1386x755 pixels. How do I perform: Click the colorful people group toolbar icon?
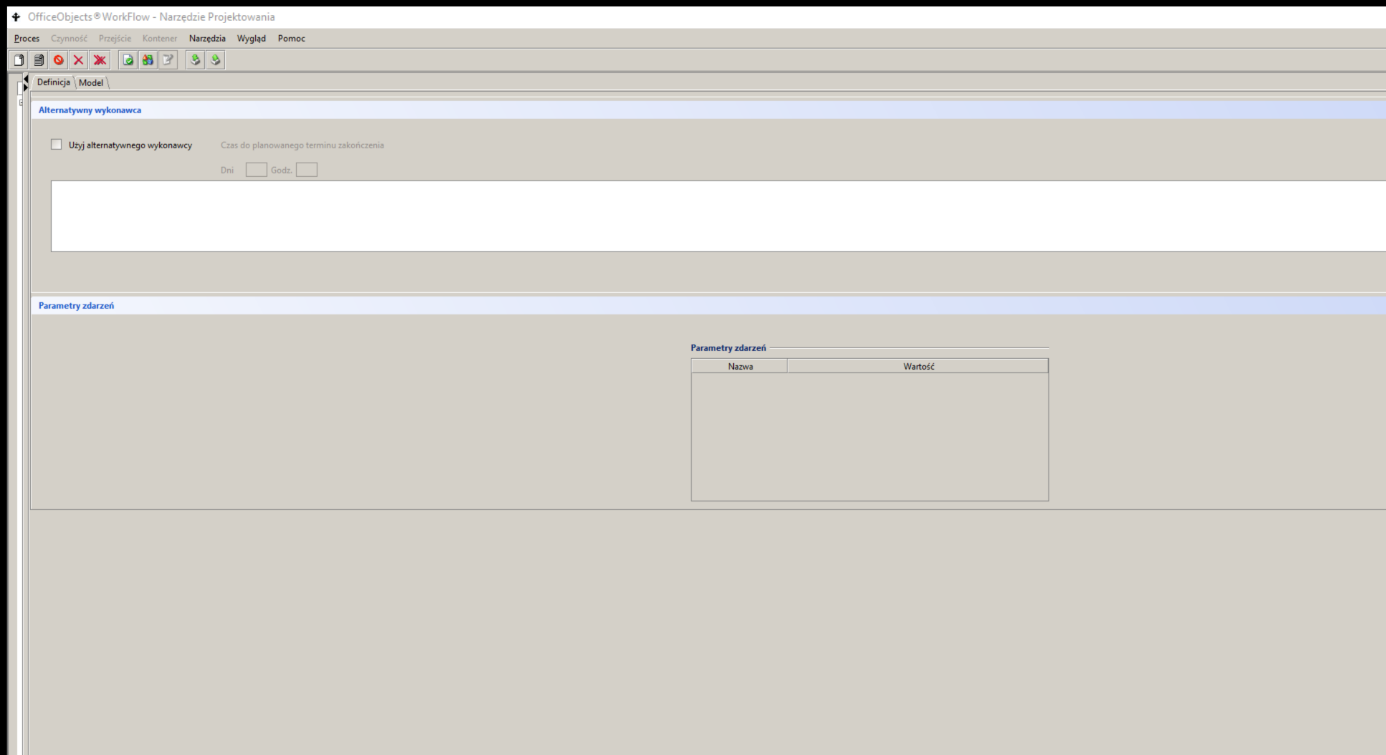click(148, 60)
